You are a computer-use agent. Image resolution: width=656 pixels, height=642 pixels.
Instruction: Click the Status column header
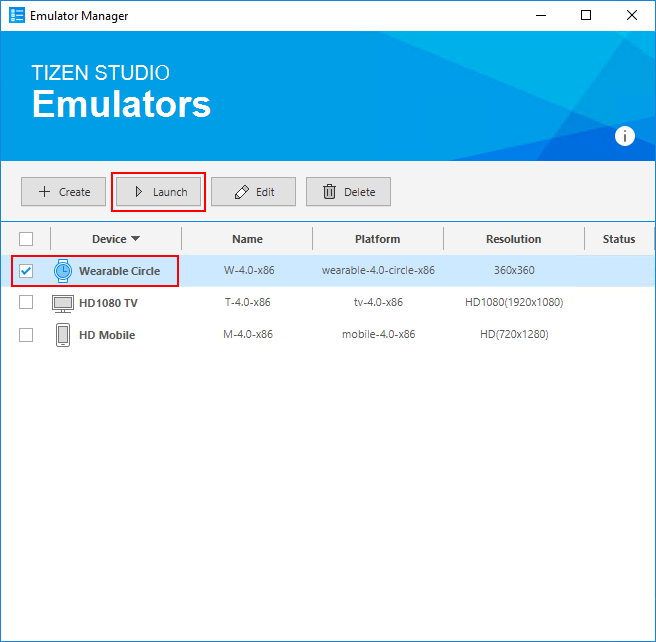(x=619, y=239)
